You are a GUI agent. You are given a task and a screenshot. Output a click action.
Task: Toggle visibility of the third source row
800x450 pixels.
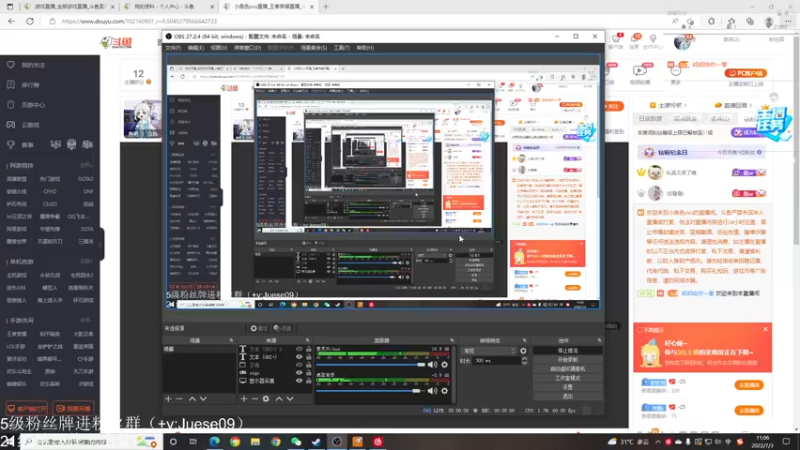click(x=299, y=365)
